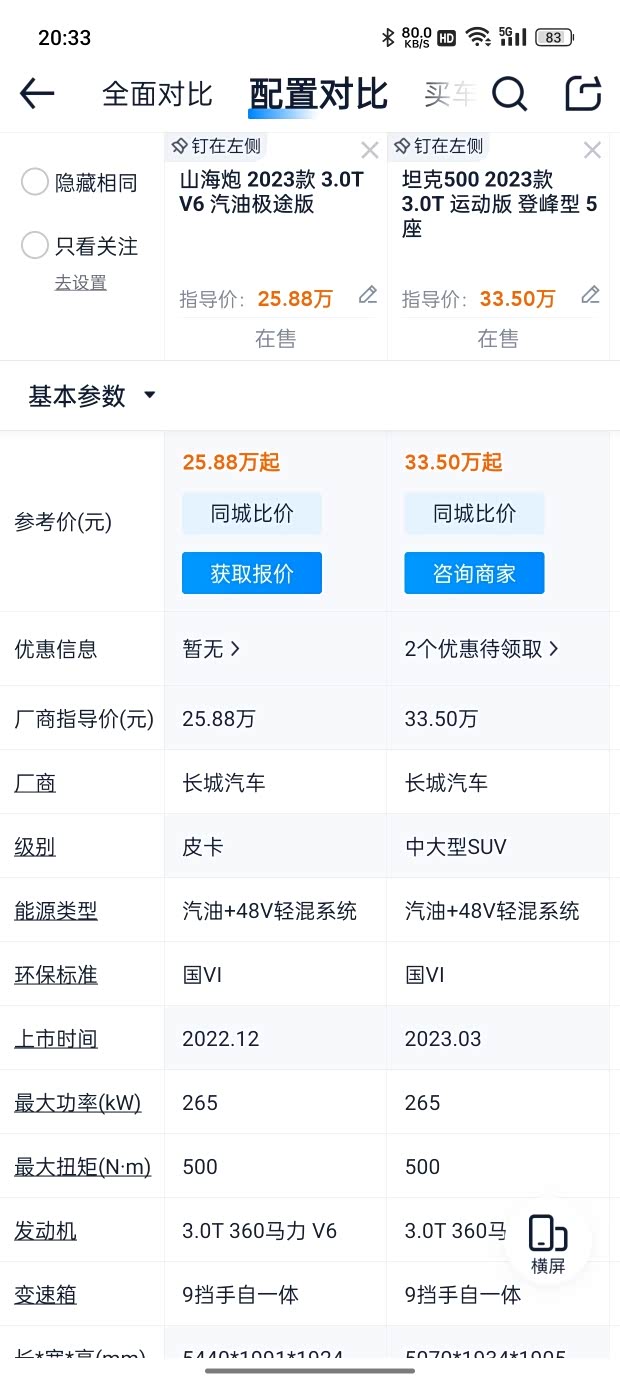Tap the share icon at top right

click(x=583, y=94)
